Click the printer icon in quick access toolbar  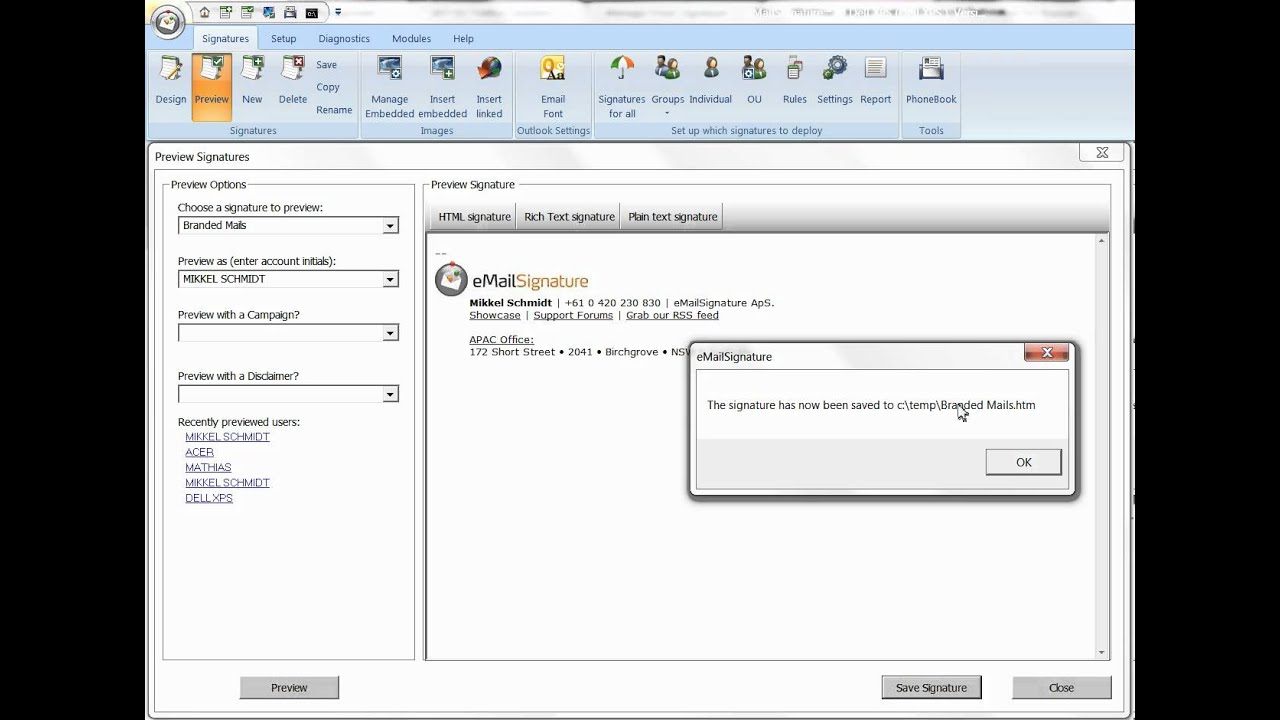click(290, 13)
